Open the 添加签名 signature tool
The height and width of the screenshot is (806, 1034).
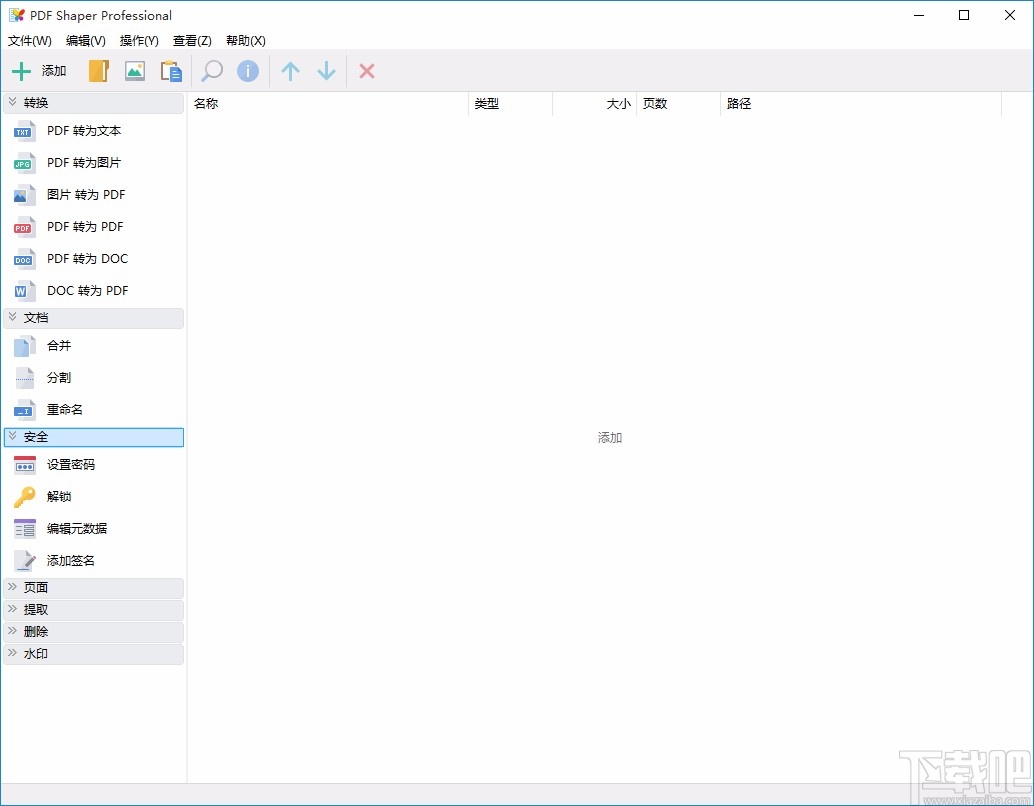click(x=71, y=560)
